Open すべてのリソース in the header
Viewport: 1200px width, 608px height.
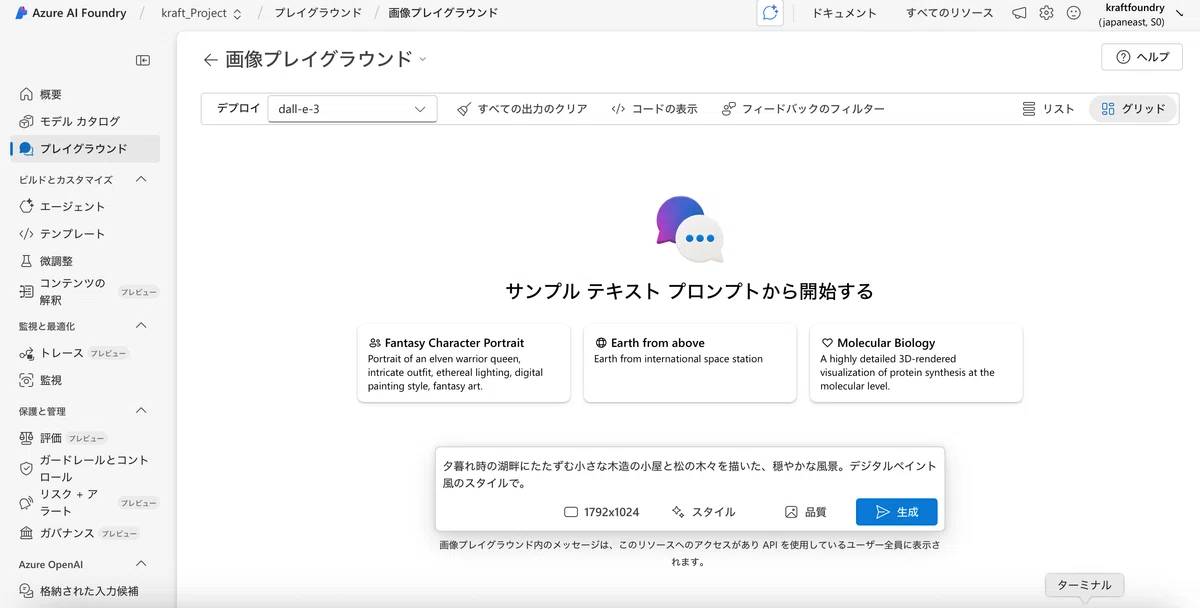click(949, 13)
